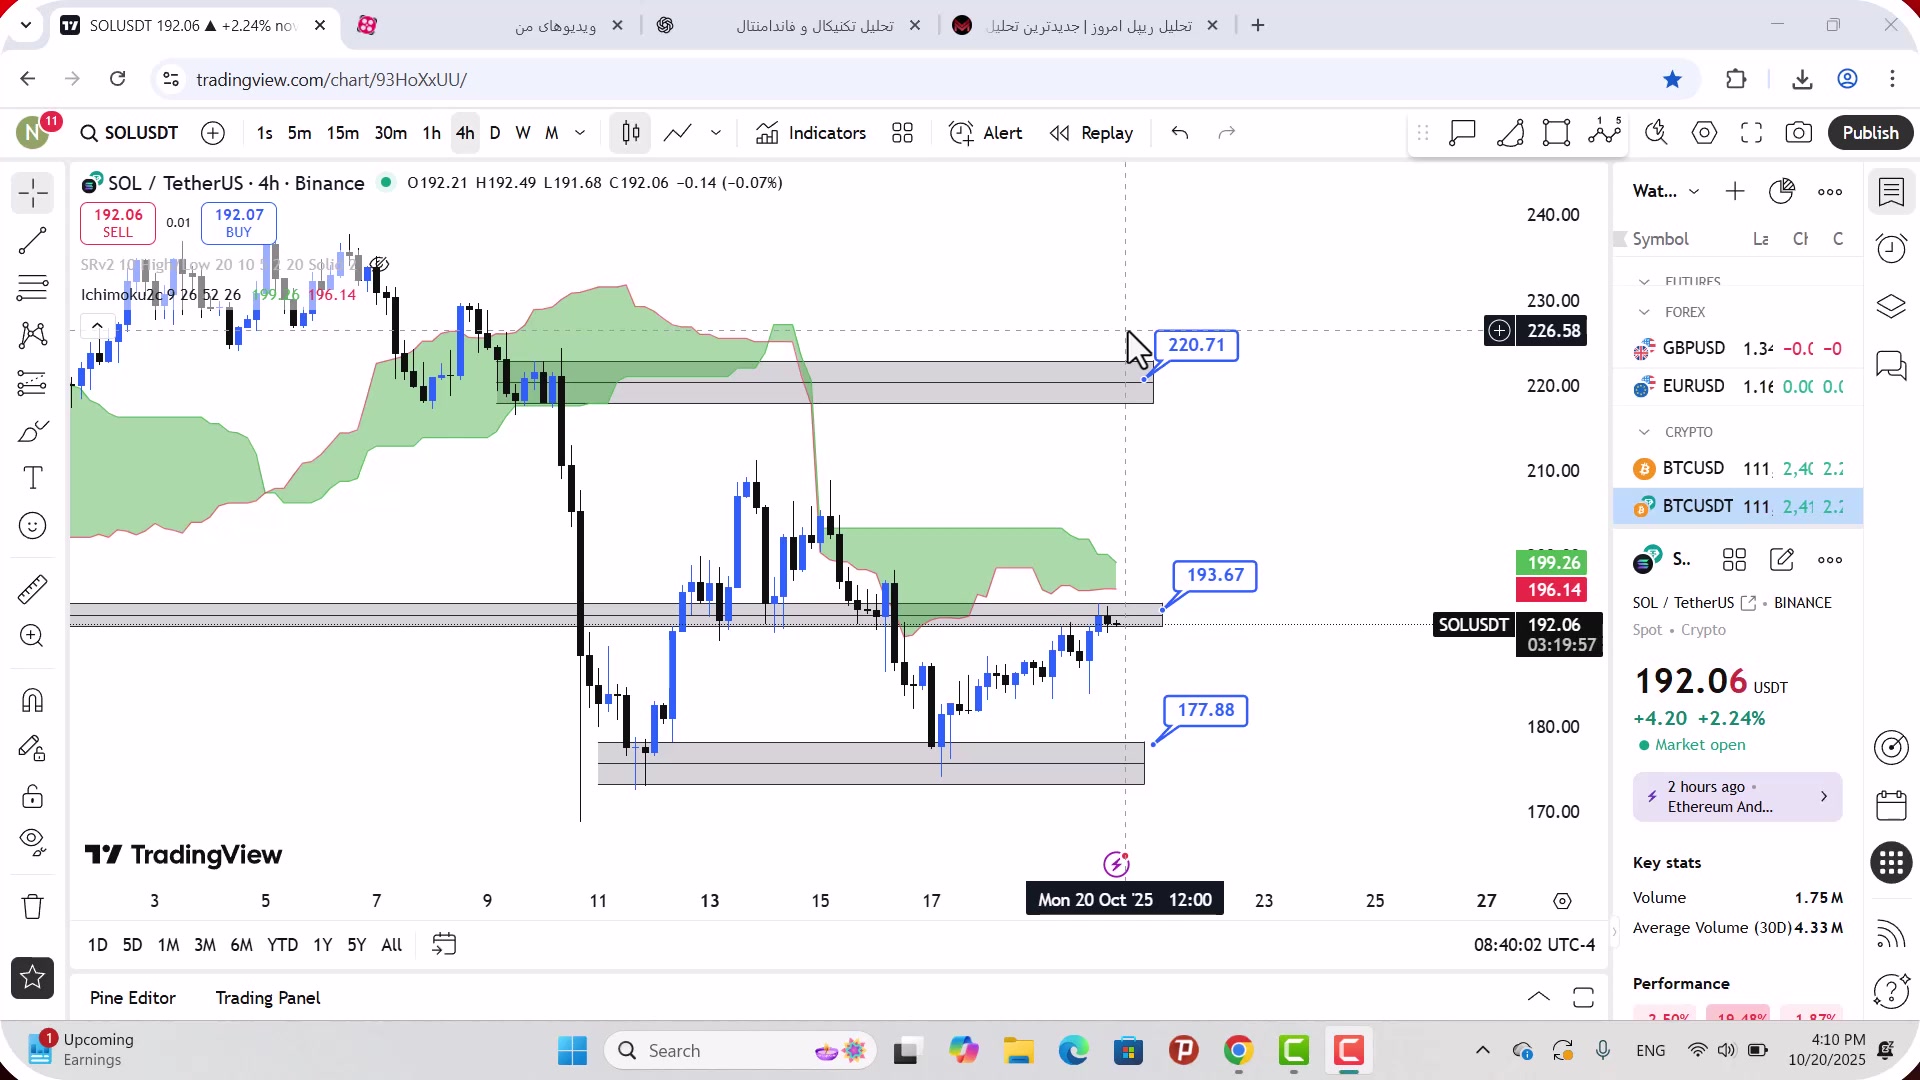Open the patterns drawing tool
The width and height of the screenshot is (1920, 1080).
point(32,335)
